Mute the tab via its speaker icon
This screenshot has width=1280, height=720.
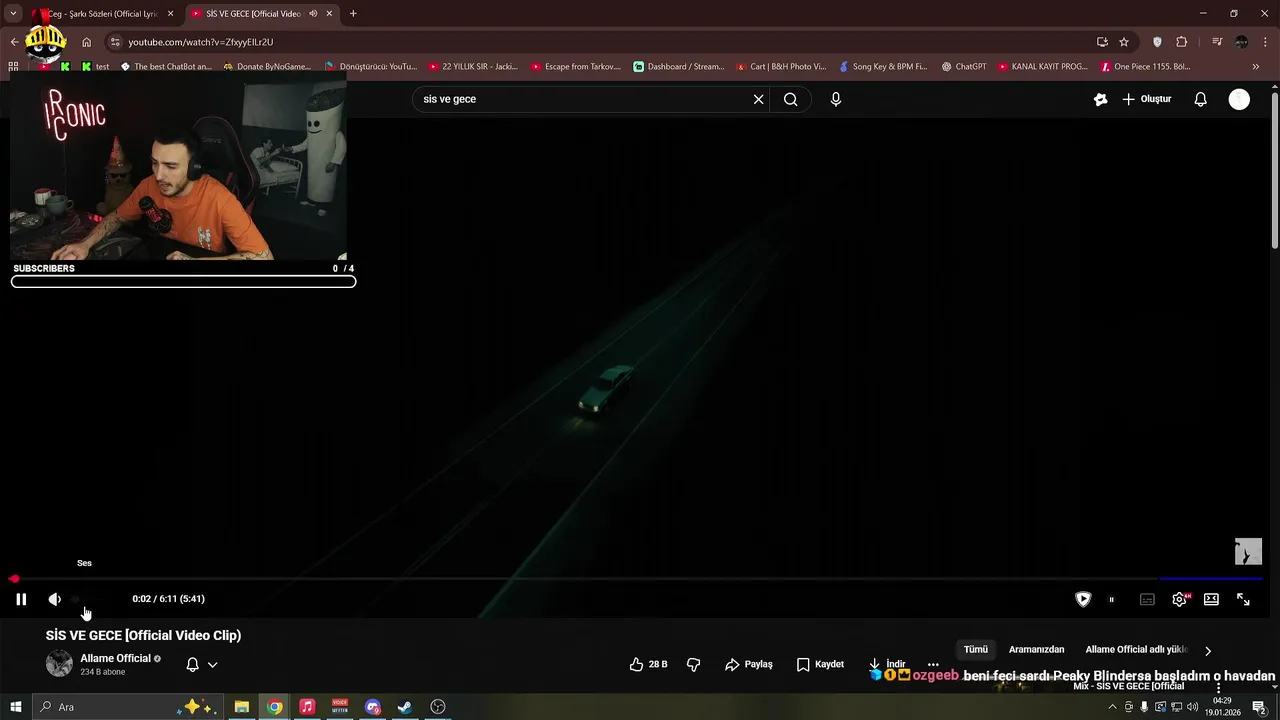[313, 14]
